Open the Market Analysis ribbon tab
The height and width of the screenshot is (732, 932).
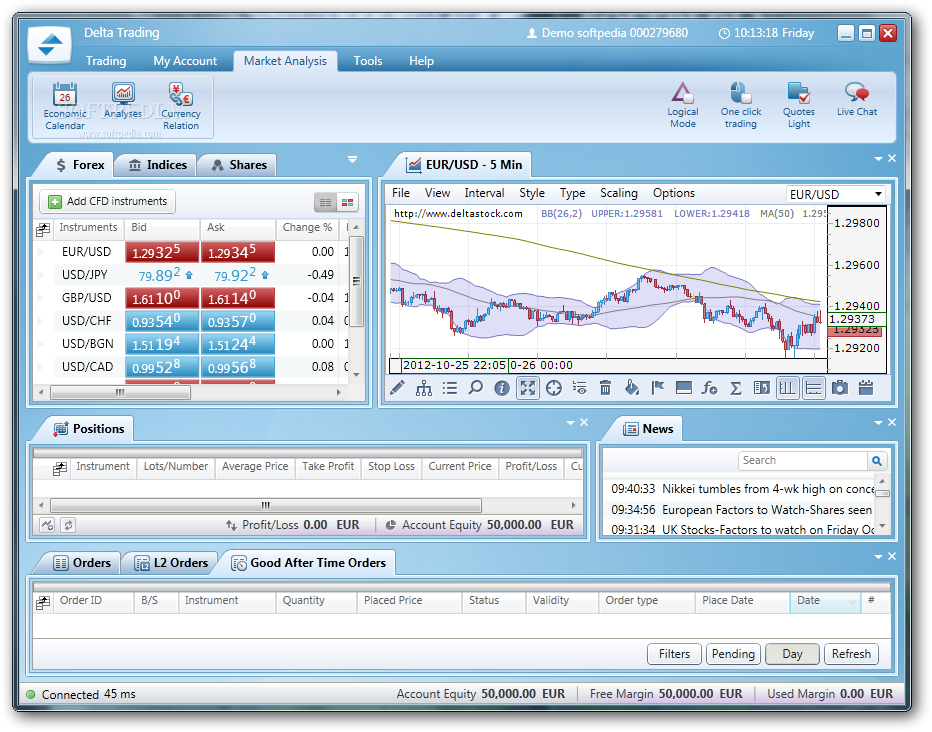coord(285,61)
